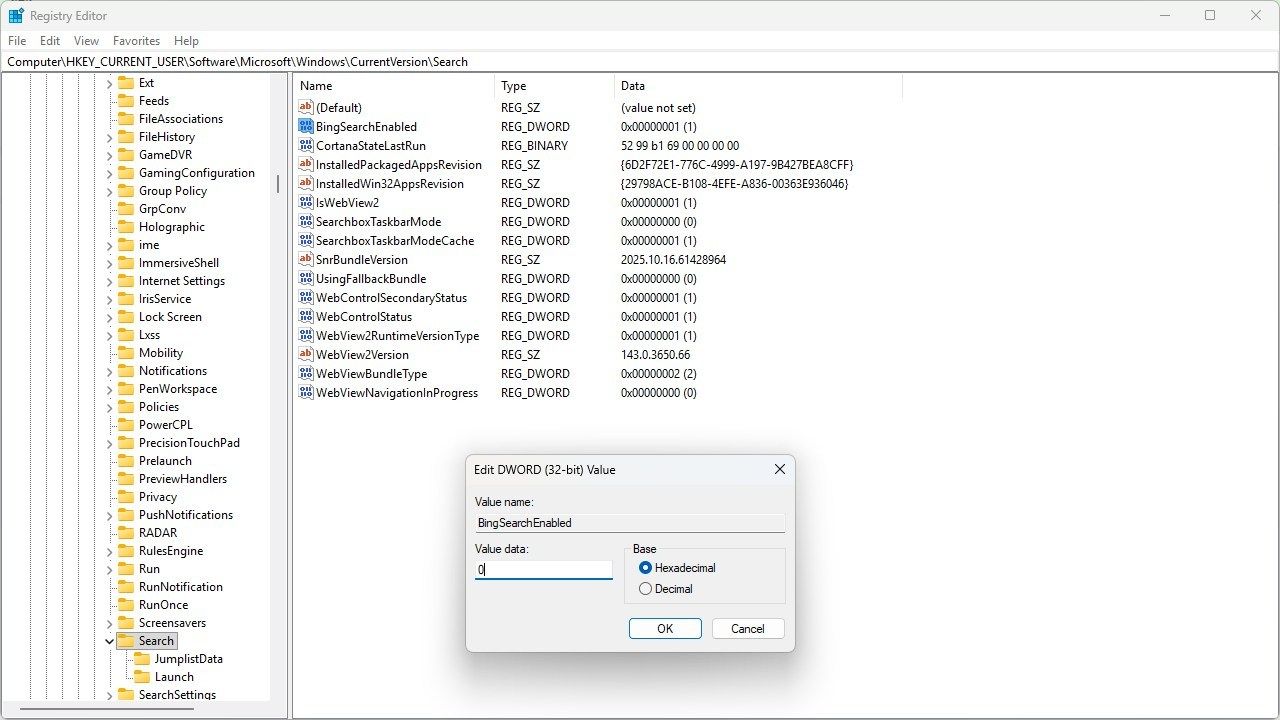Click the IsWebView2 DWORD icon
Viewport: 1280px width, 720px height.
(306, 203)
